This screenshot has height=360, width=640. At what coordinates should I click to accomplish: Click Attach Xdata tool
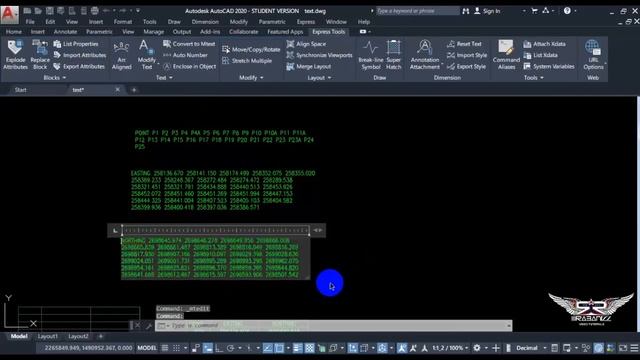(x=544, y=44)
